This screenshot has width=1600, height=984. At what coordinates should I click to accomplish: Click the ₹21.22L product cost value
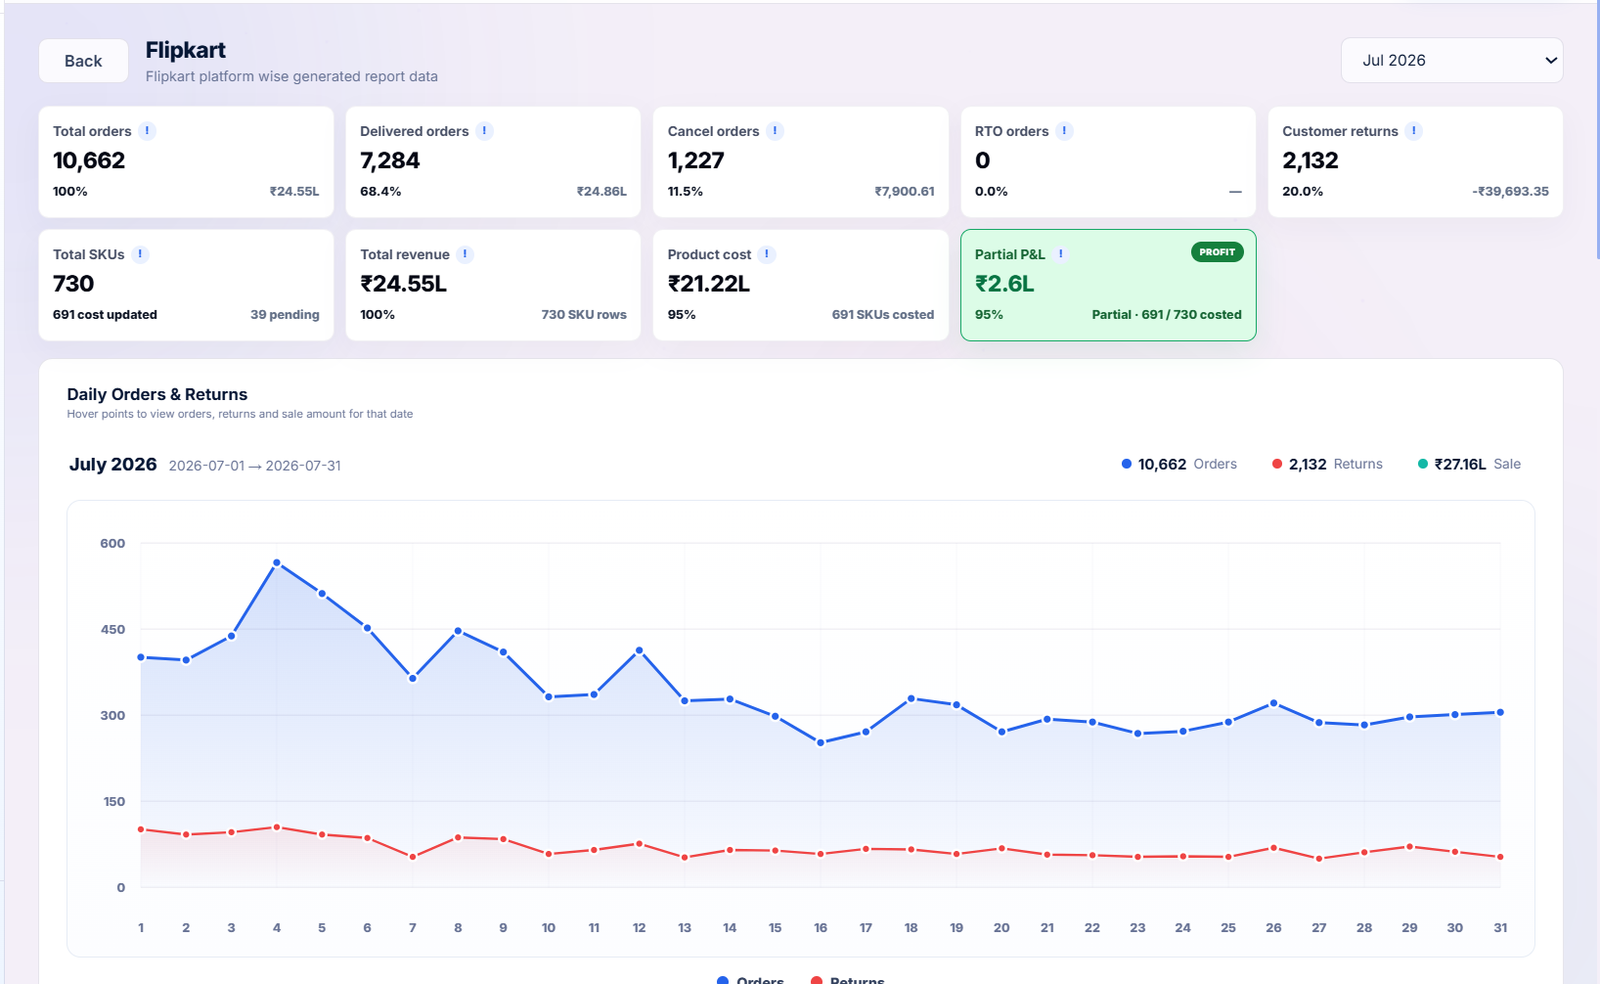point(709,284)
